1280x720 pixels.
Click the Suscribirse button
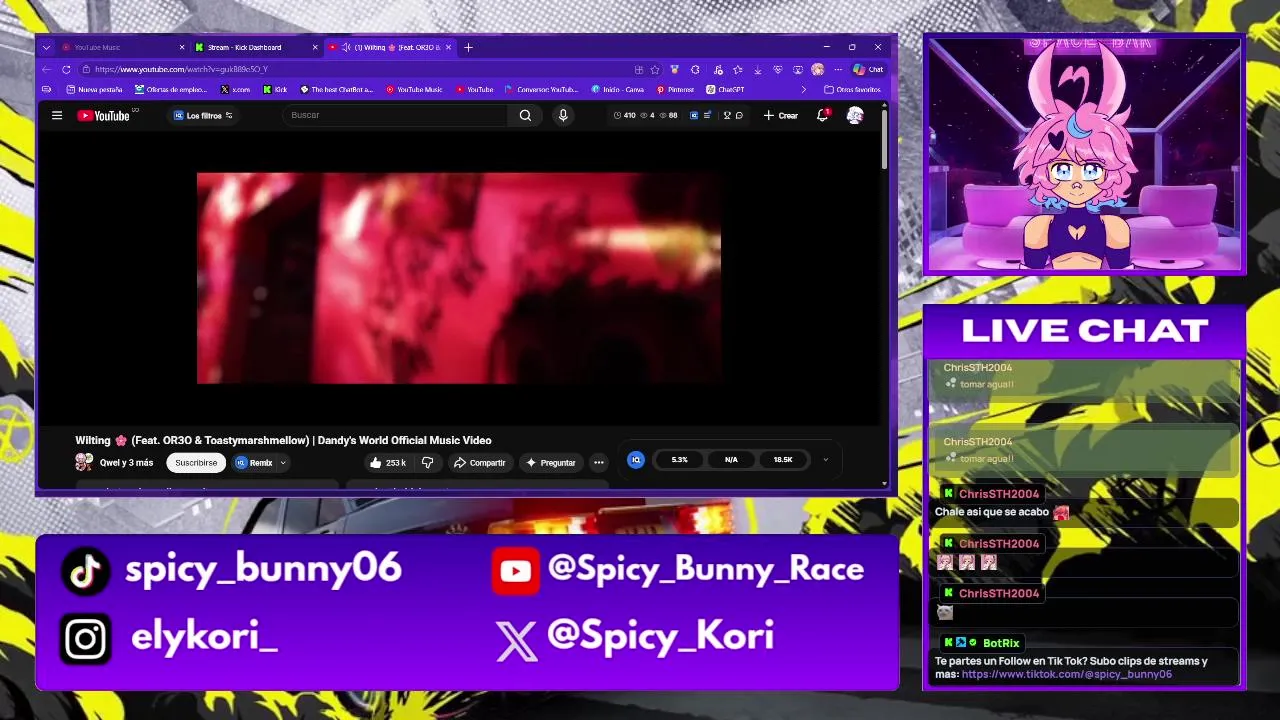click(196, 463)
